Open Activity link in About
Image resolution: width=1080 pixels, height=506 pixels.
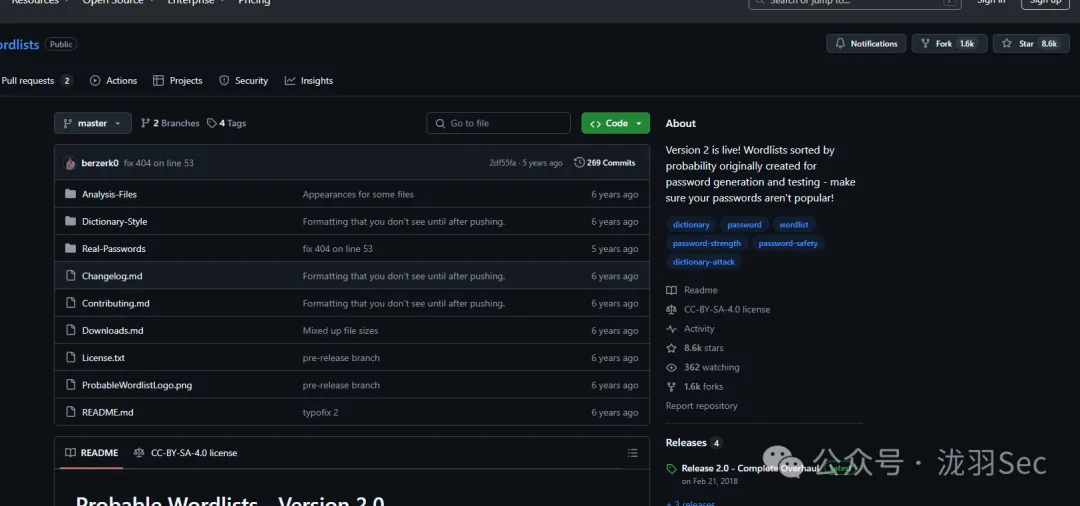pos(691,329)
